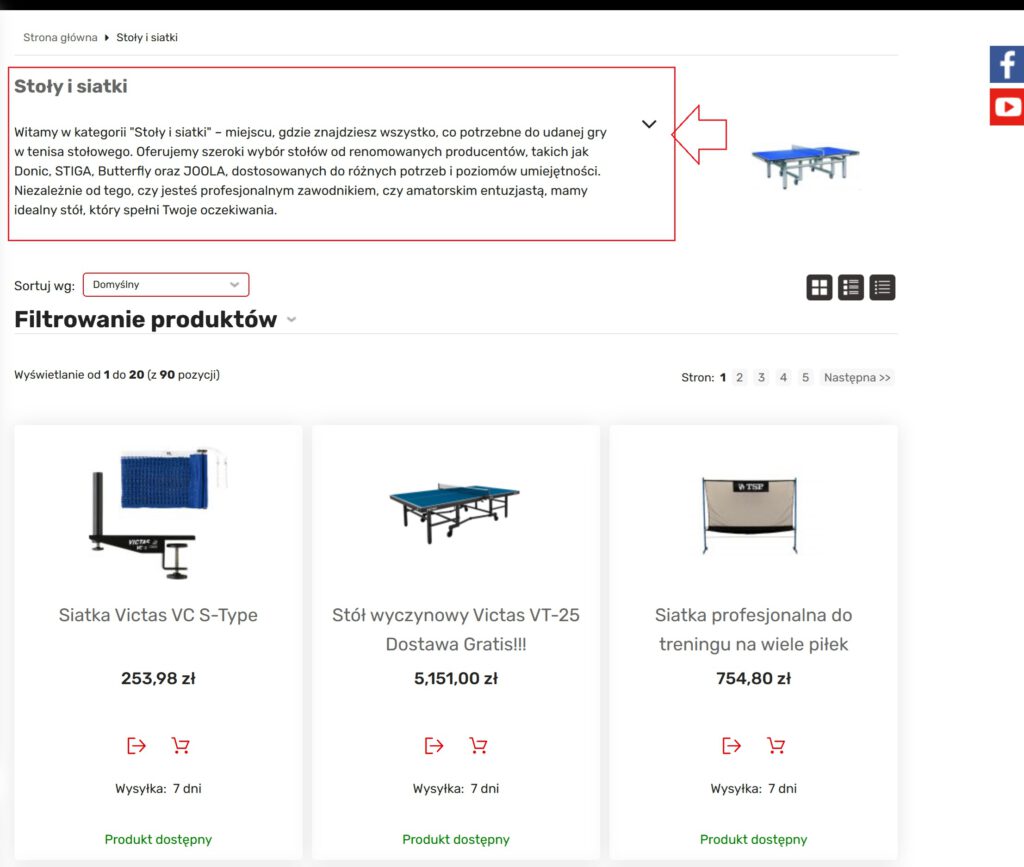1024x867 pixels.
Task: Open the YouTube channel icon
Action: pyautogui.click(x=1006, y=106)
